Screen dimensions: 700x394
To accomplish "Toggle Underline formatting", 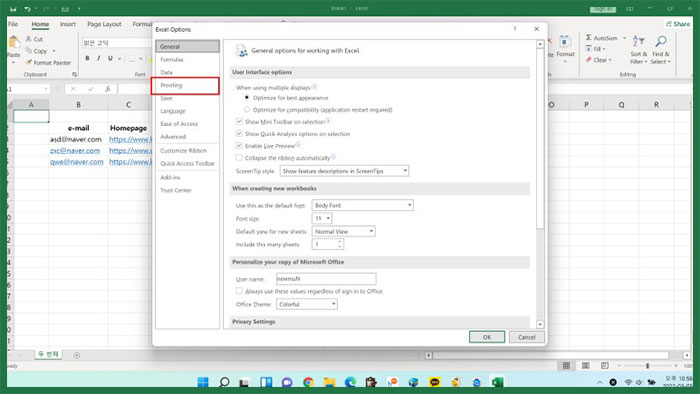I will point(110,58).
